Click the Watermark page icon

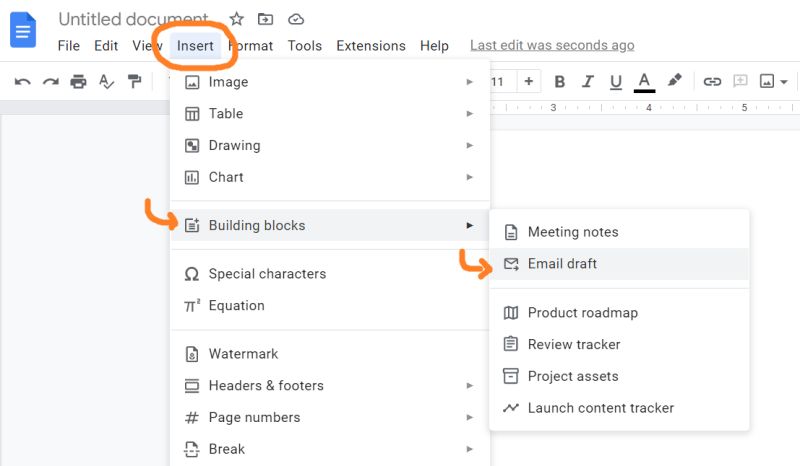coord(192,354)
